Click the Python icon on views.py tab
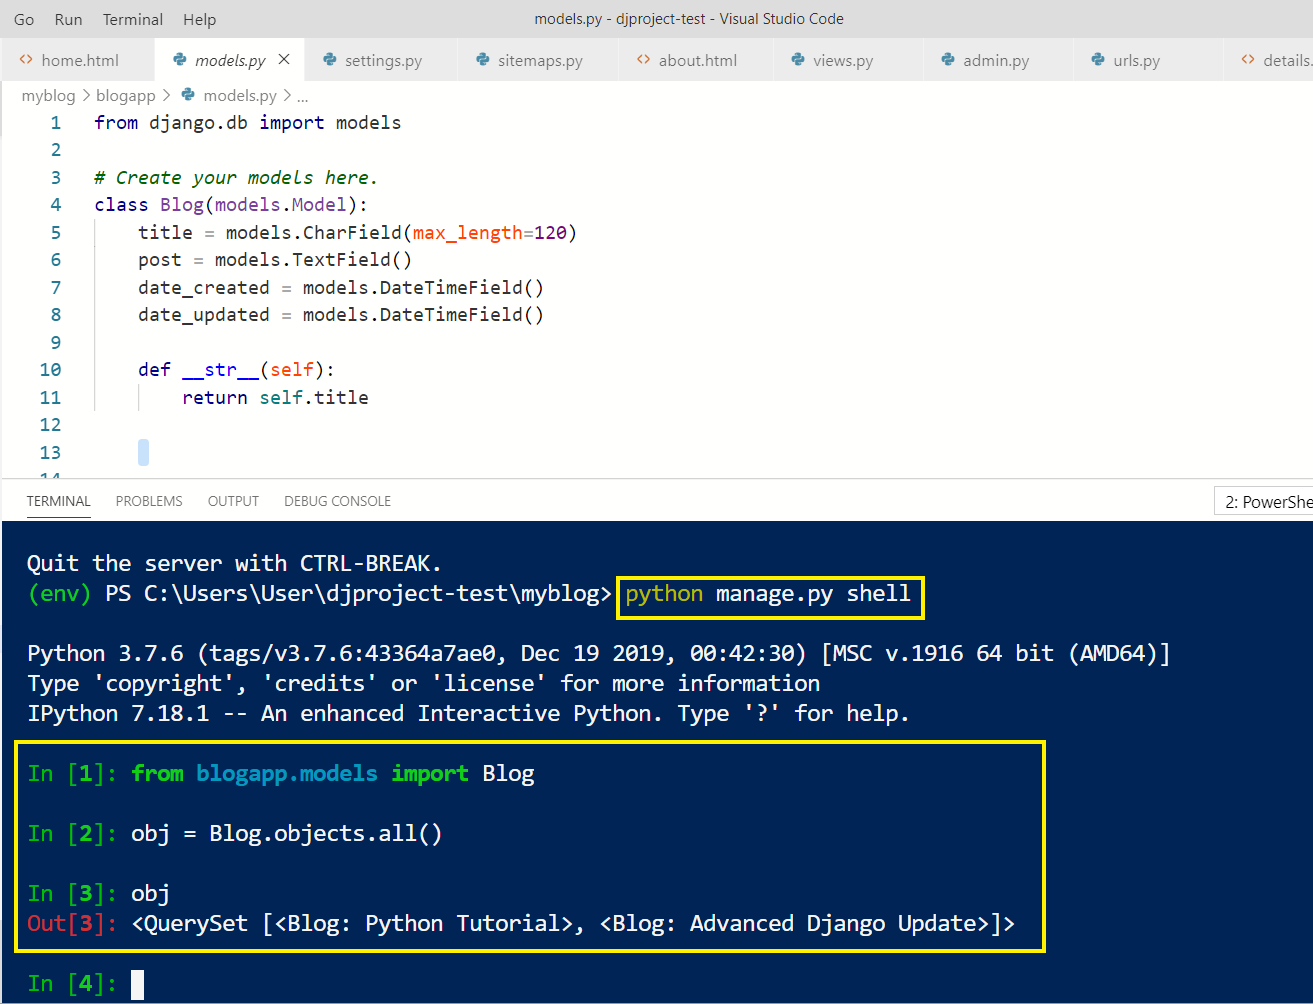 (x=797, y=60)
